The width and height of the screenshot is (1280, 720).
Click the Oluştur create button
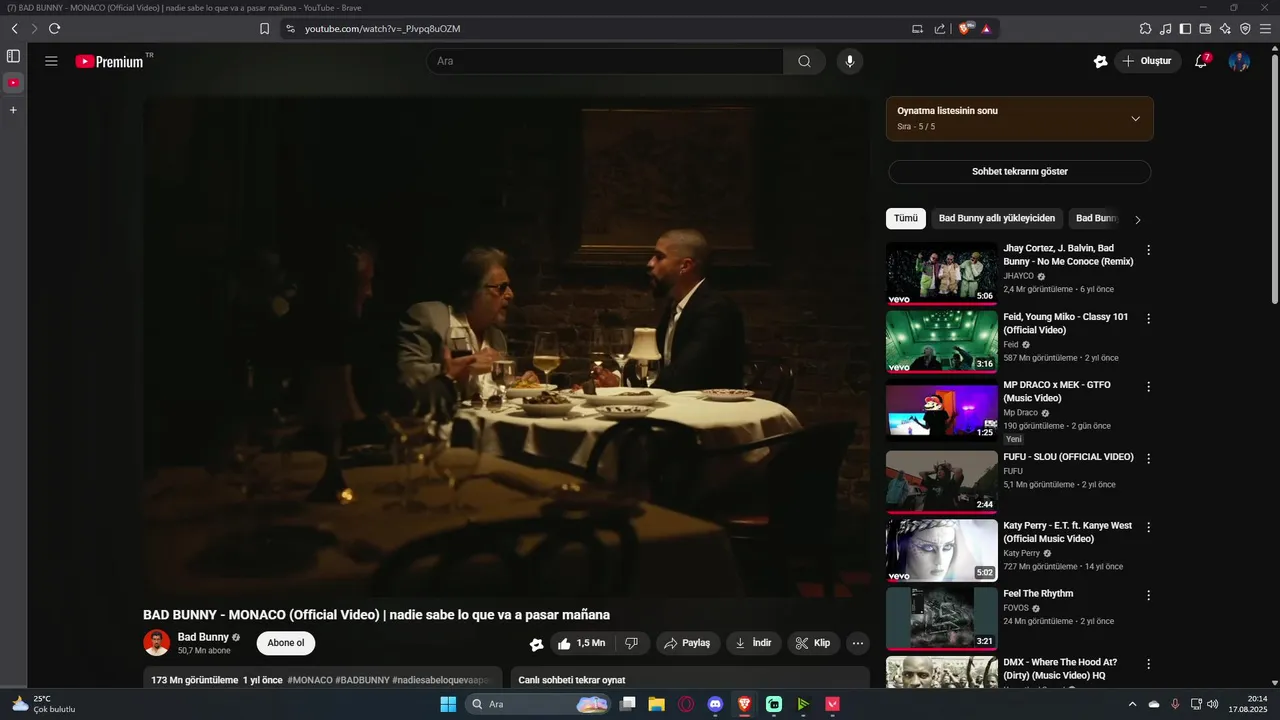pyautogui.click(x=1148, y=61)
